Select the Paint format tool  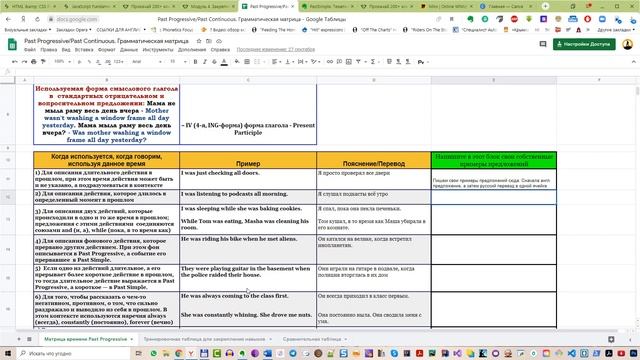(x=43, y=62)
